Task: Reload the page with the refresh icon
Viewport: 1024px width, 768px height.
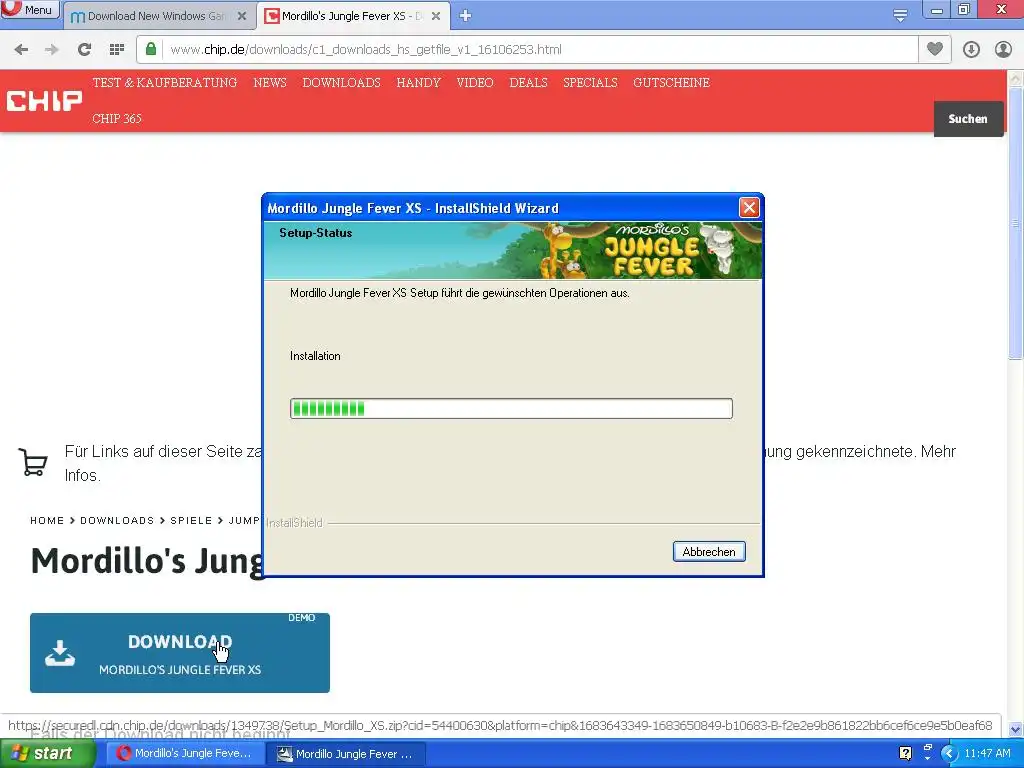Action: pyautogui.click(x=84, y=50)
